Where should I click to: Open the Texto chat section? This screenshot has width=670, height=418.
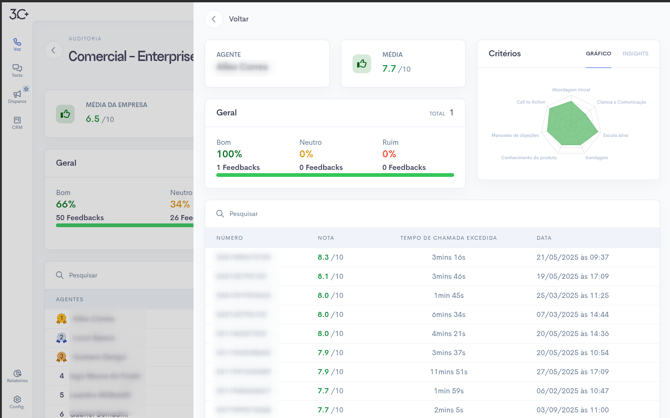pyautogui.click(x=17, y=70)
